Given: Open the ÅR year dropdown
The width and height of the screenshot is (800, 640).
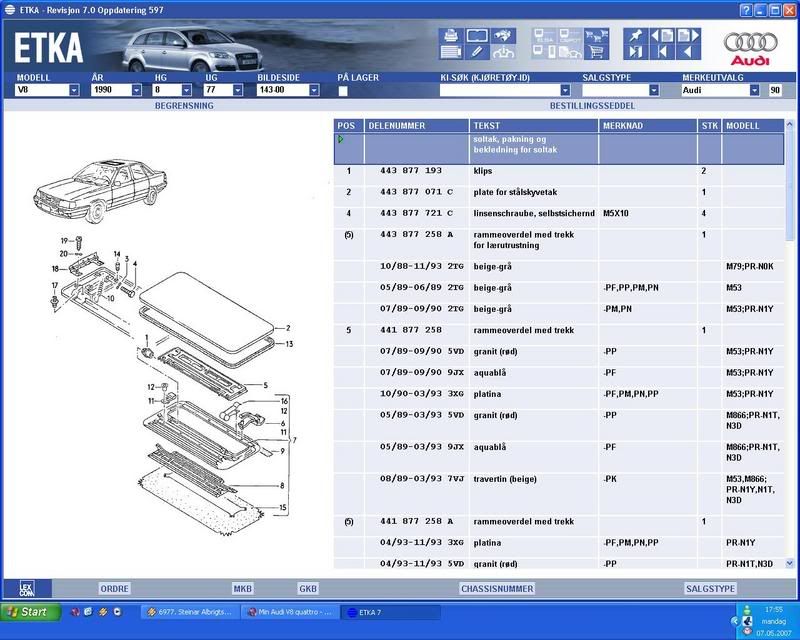Looking at the screenshot, I should click(x=134, y=90).
